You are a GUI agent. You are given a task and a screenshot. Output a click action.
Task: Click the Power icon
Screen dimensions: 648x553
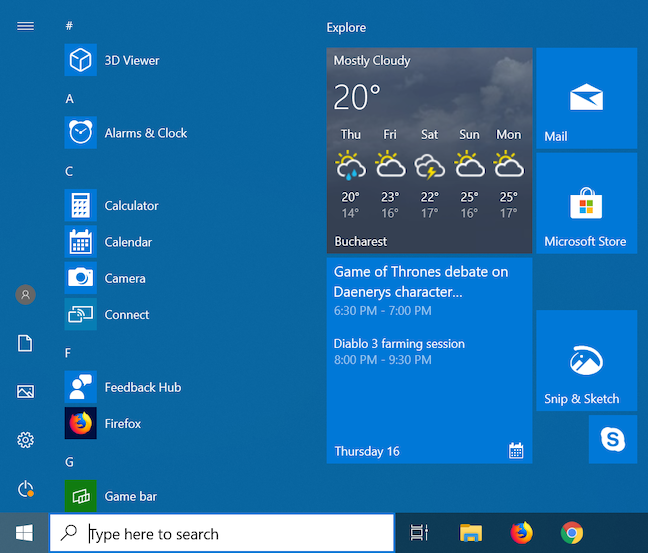25,489
